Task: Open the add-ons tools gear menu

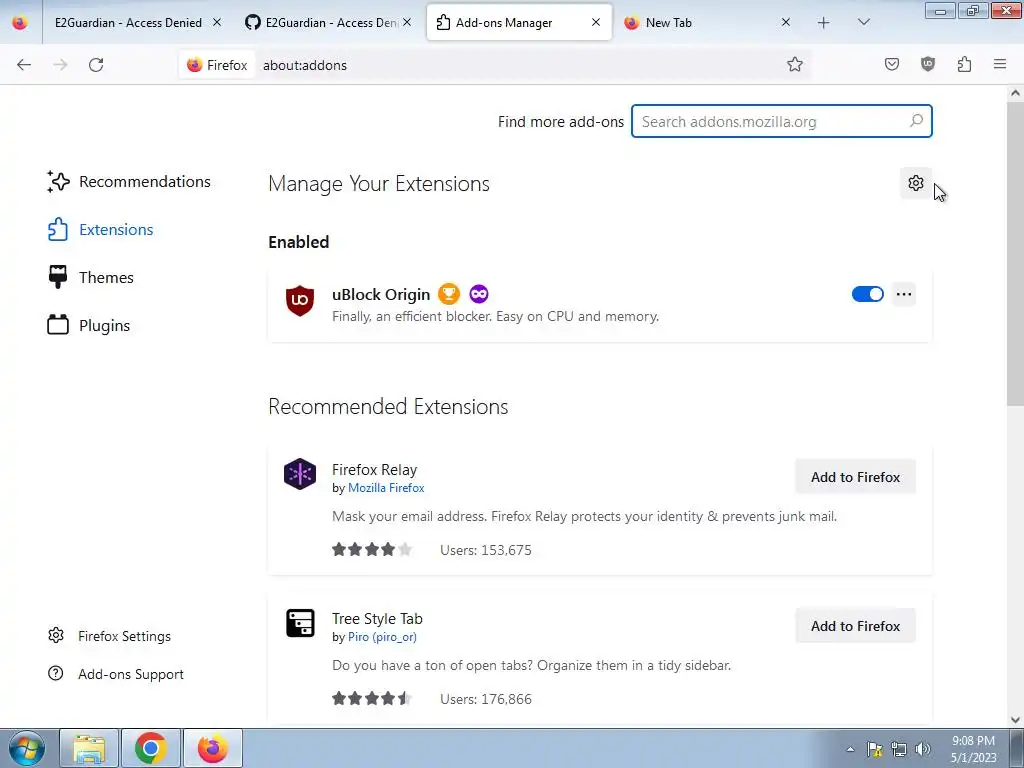Action: click(x=916, y=183)
